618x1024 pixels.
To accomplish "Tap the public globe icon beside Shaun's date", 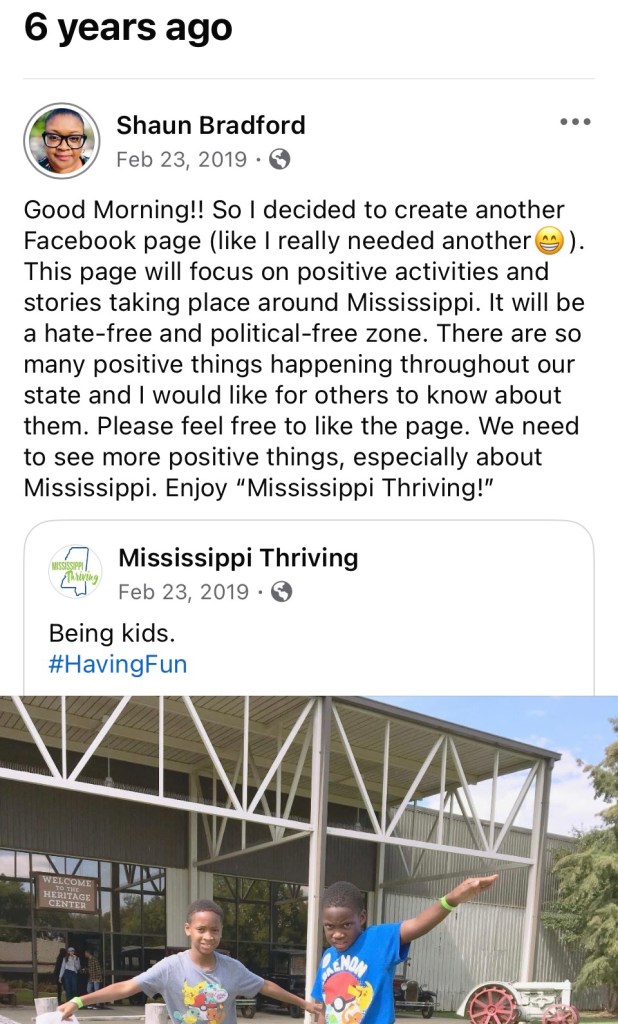I will tap(281, 159).
